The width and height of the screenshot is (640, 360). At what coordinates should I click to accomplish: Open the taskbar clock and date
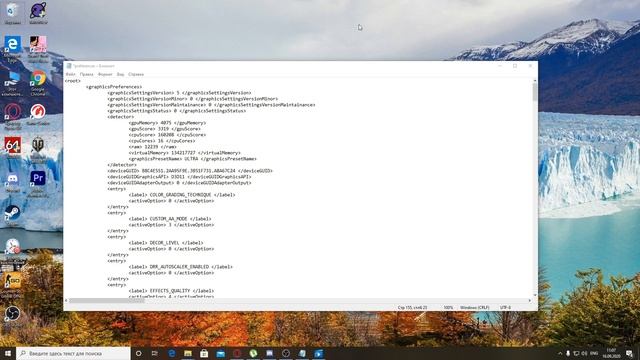point(611,353)
